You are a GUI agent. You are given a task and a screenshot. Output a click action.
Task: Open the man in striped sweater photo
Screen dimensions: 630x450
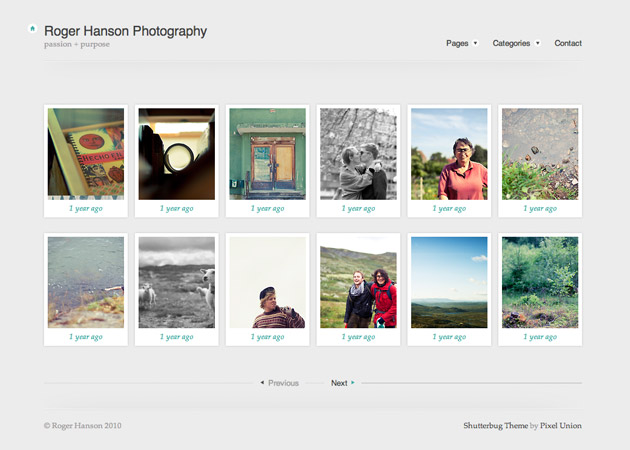click(x=267, y=282)
